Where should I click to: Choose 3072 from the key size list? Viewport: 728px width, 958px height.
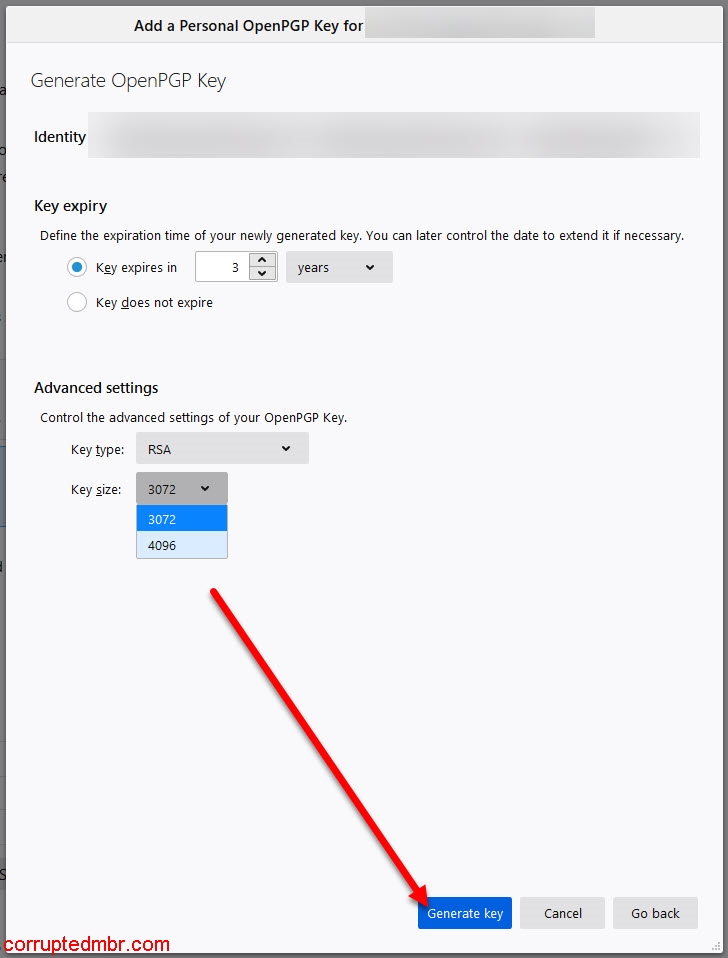[x=181, y=519]
